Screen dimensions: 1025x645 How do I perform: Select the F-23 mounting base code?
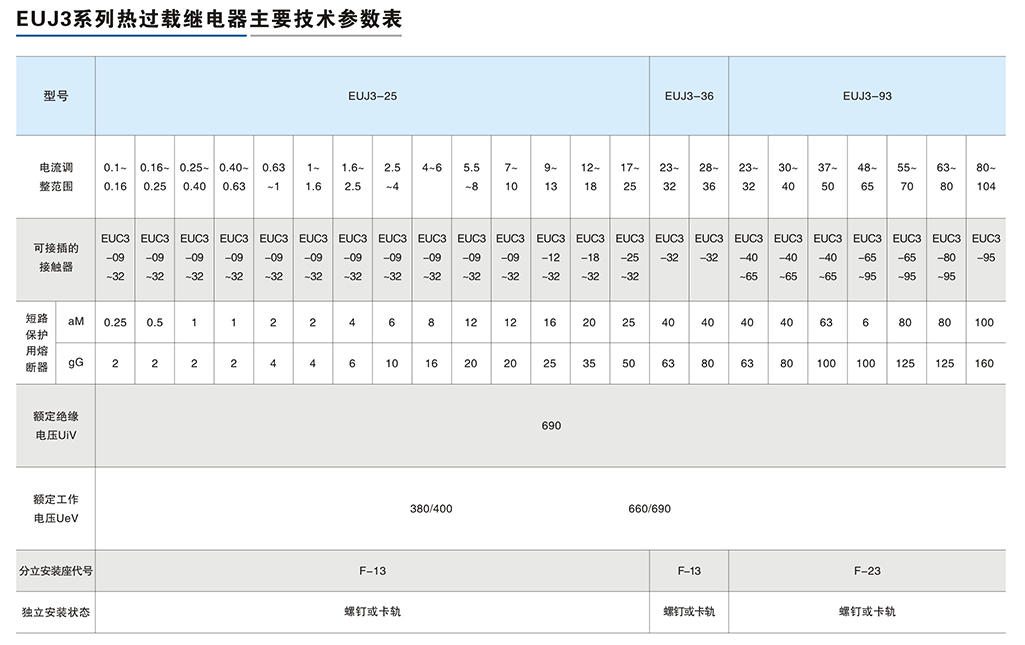(867, 571)
